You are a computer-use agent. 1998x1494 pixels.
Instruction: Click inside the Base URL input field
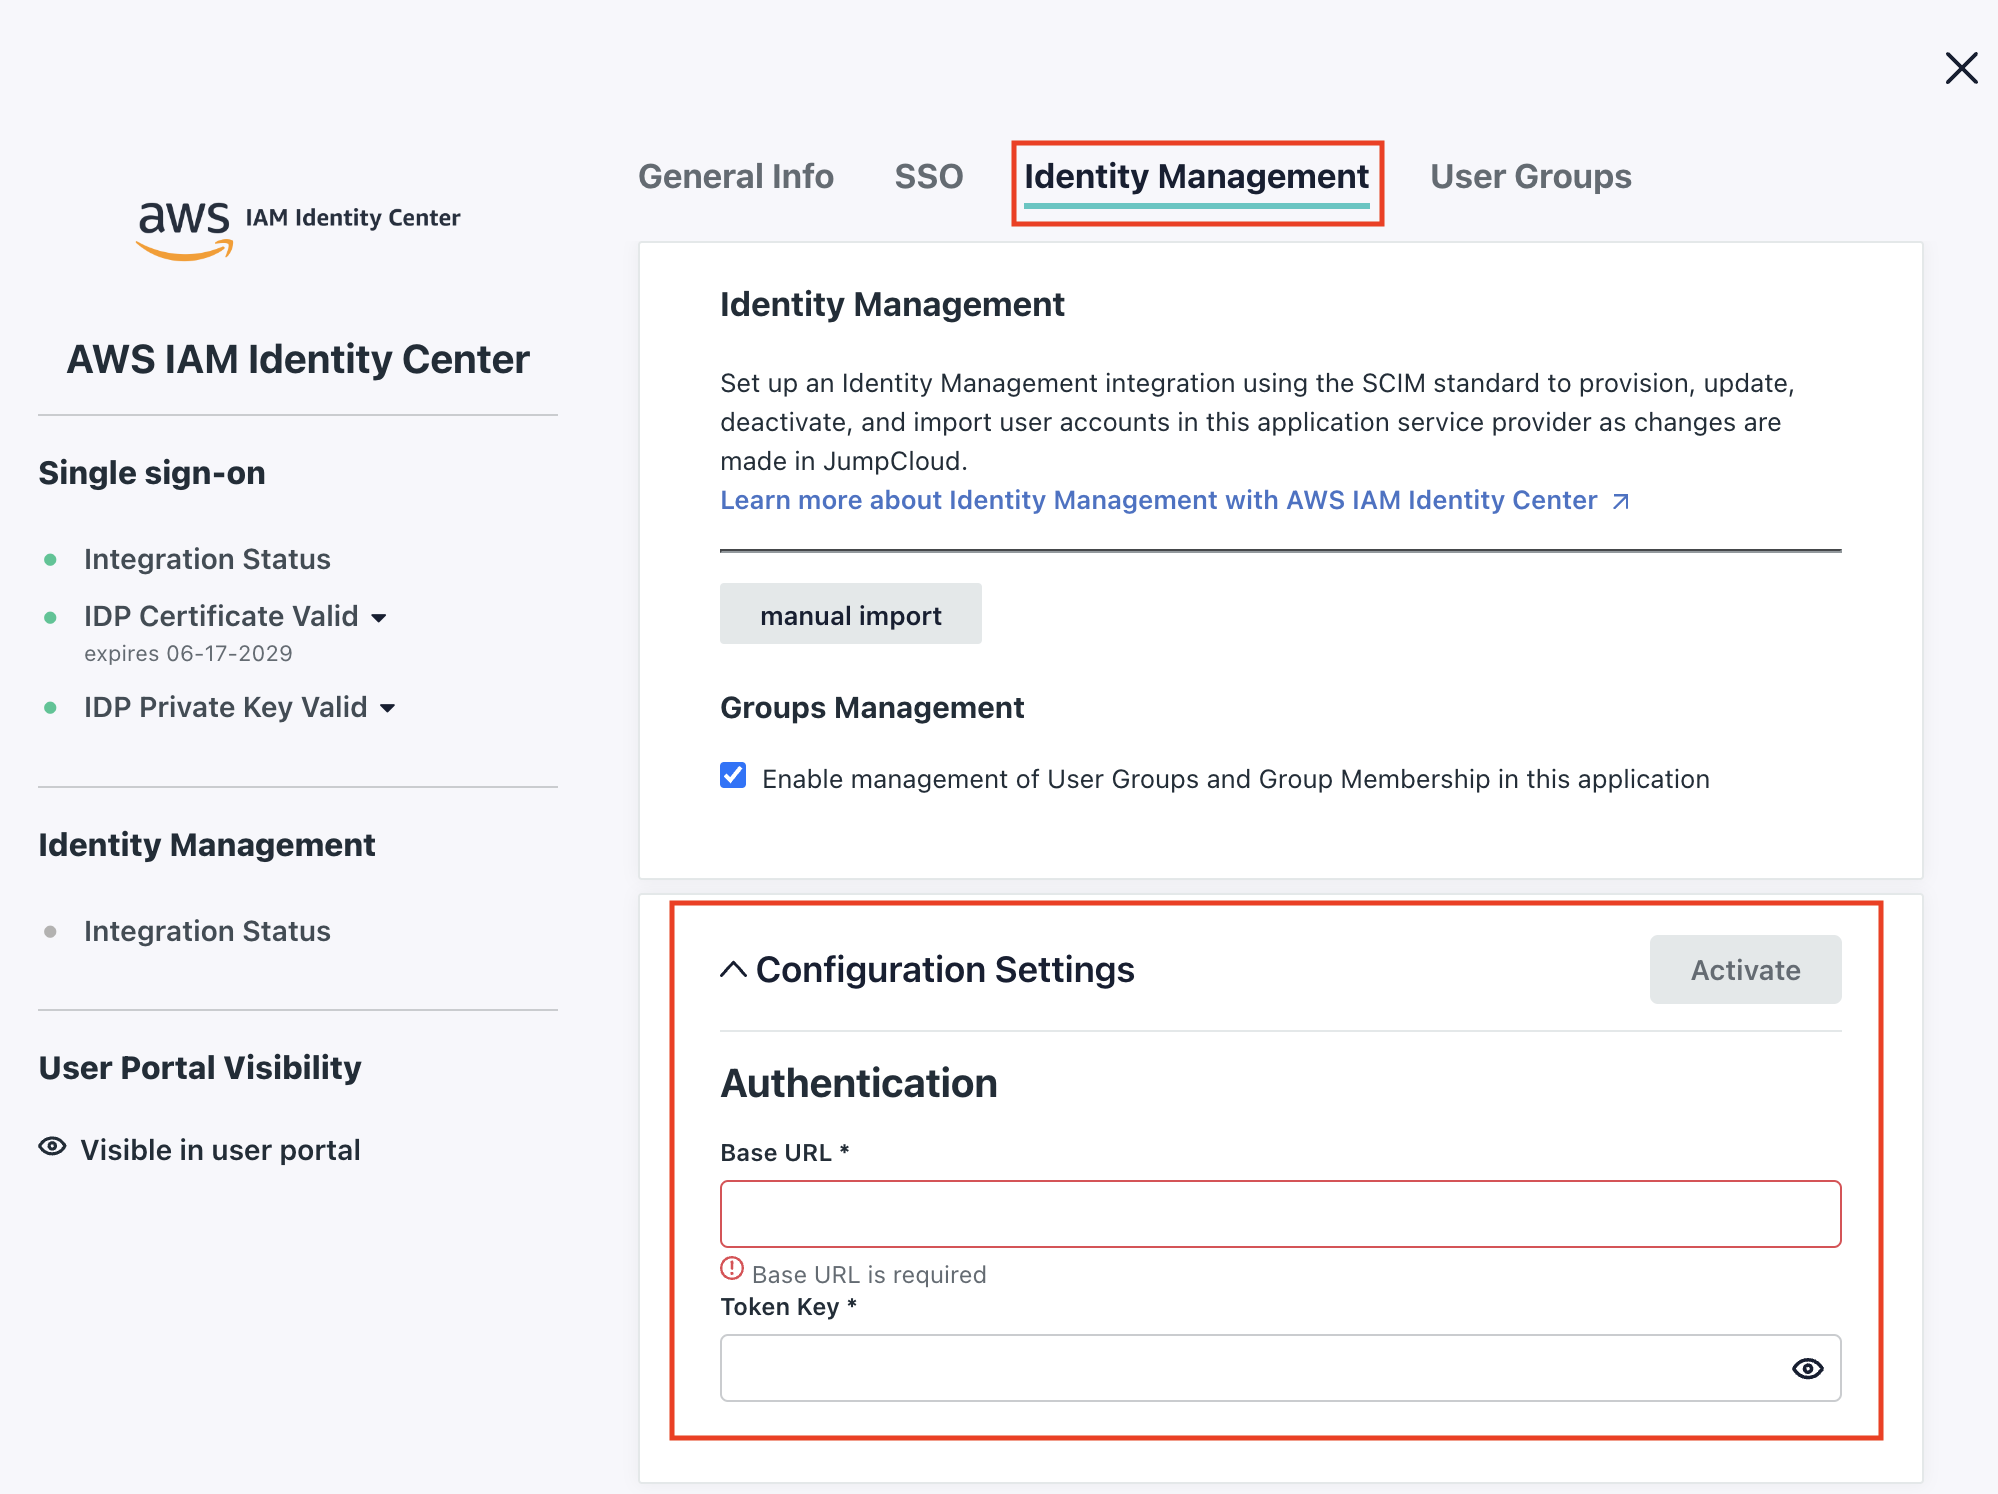pos(1280,1213)
